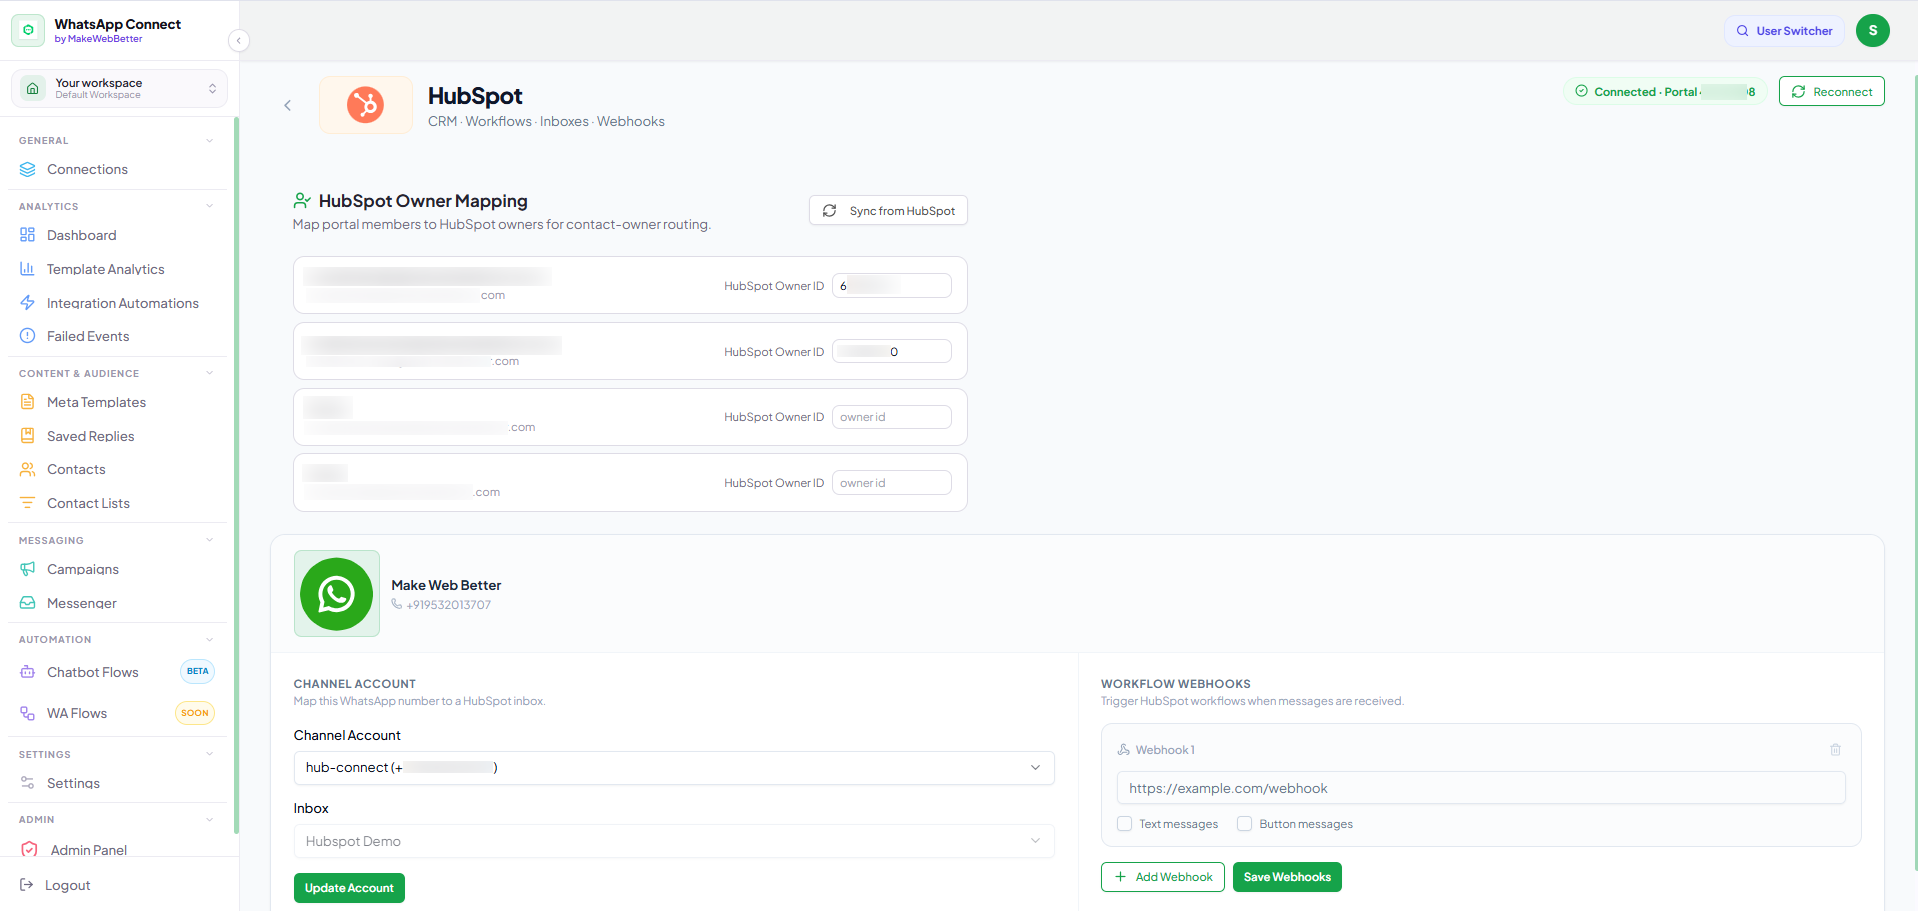Click the Integration Automations lightning icon
1918x911 pixels.
(x=28, y=303)
